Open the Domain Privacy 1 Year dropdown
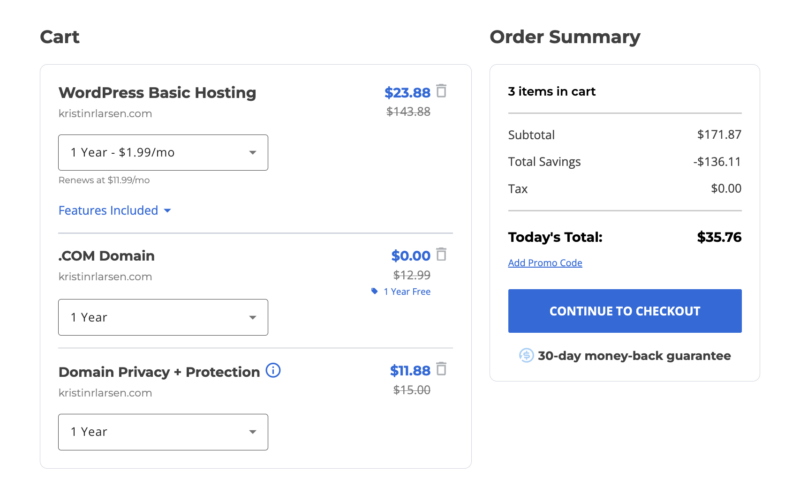 click(163, 432)
